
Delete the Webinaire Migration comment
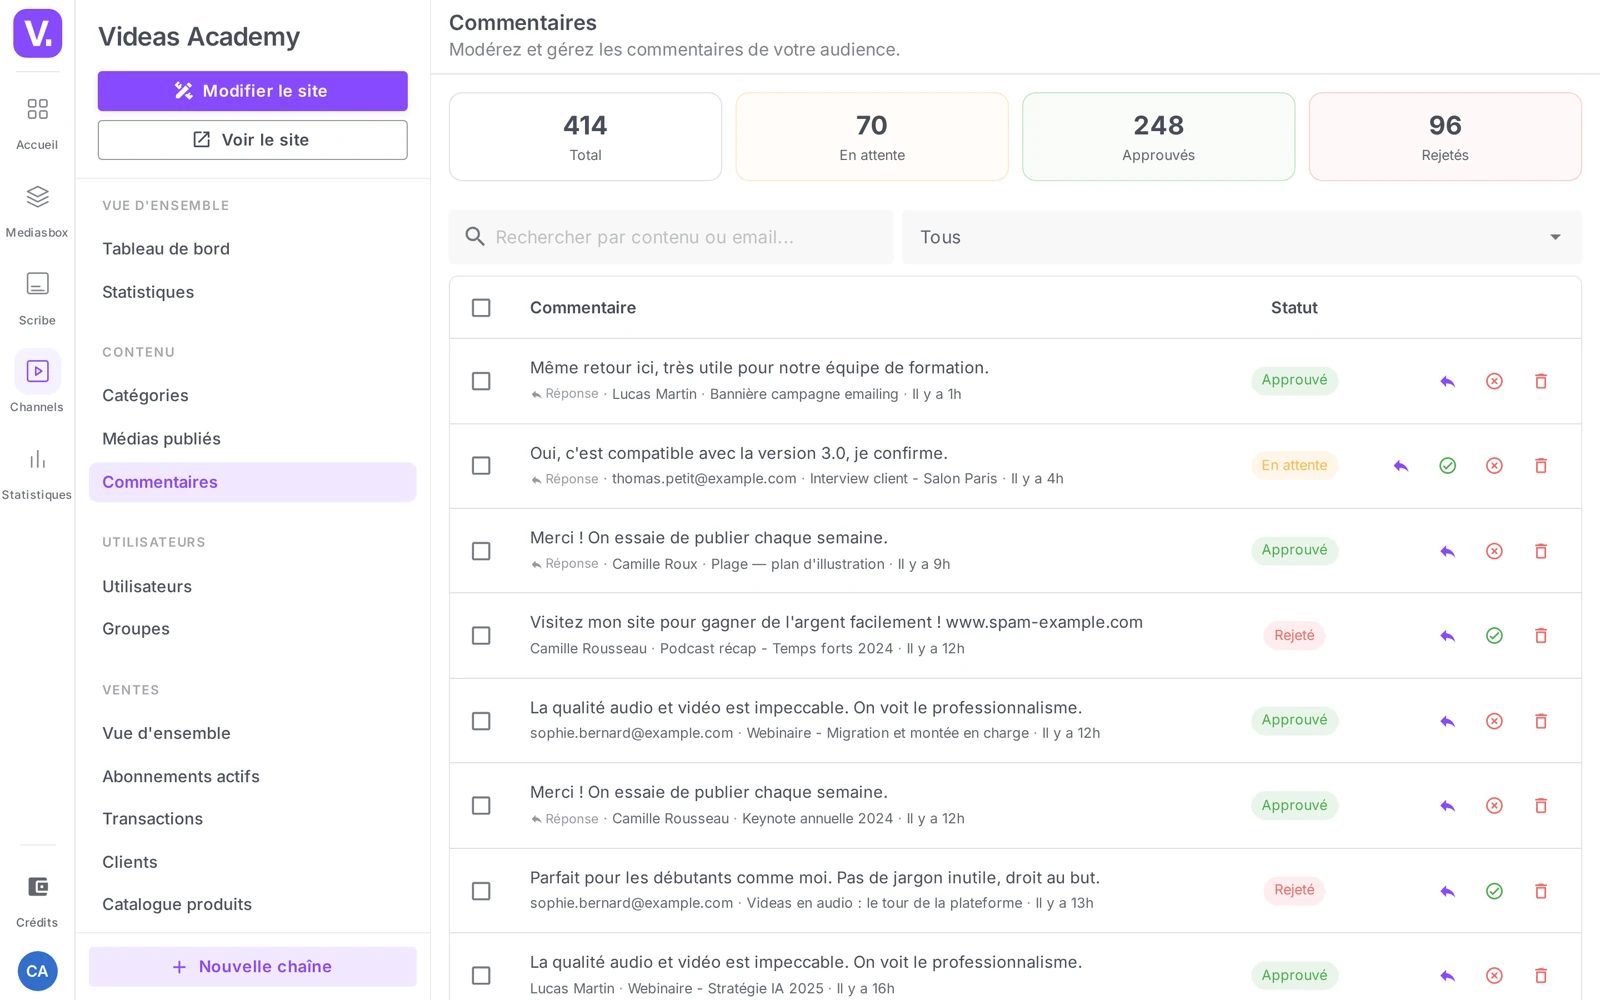coord(1541,721)
